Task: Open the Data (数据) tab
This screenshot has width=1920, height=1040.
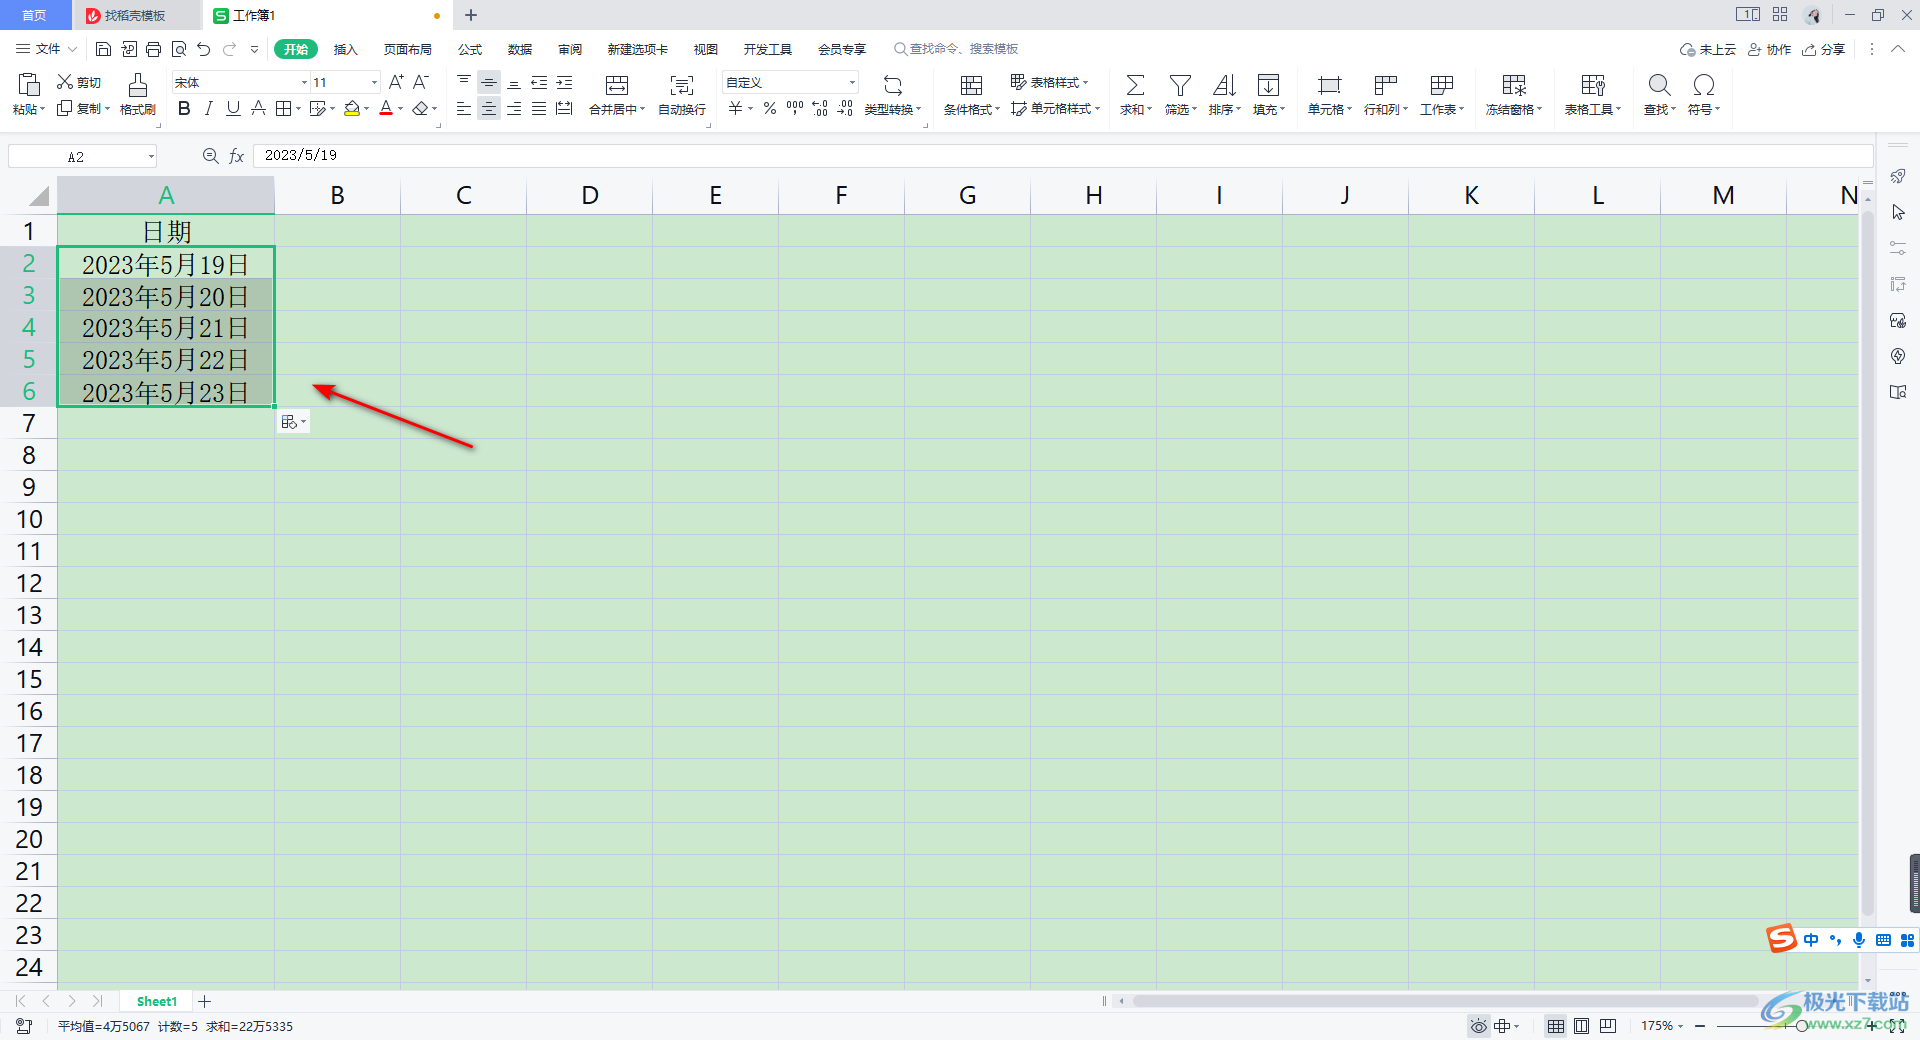Action: (x=520, y=49)
